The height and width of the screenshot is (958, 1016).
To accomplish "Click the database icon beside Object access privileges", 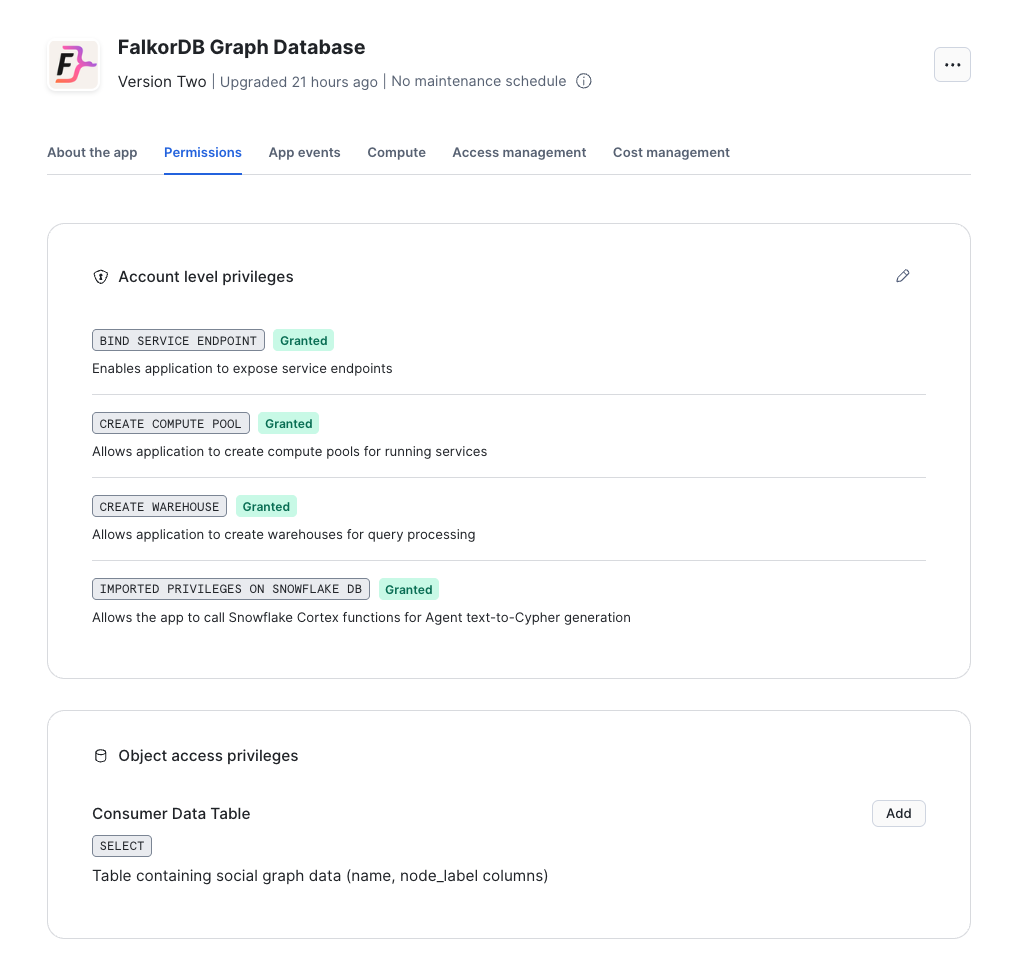I will click(101, 756).
